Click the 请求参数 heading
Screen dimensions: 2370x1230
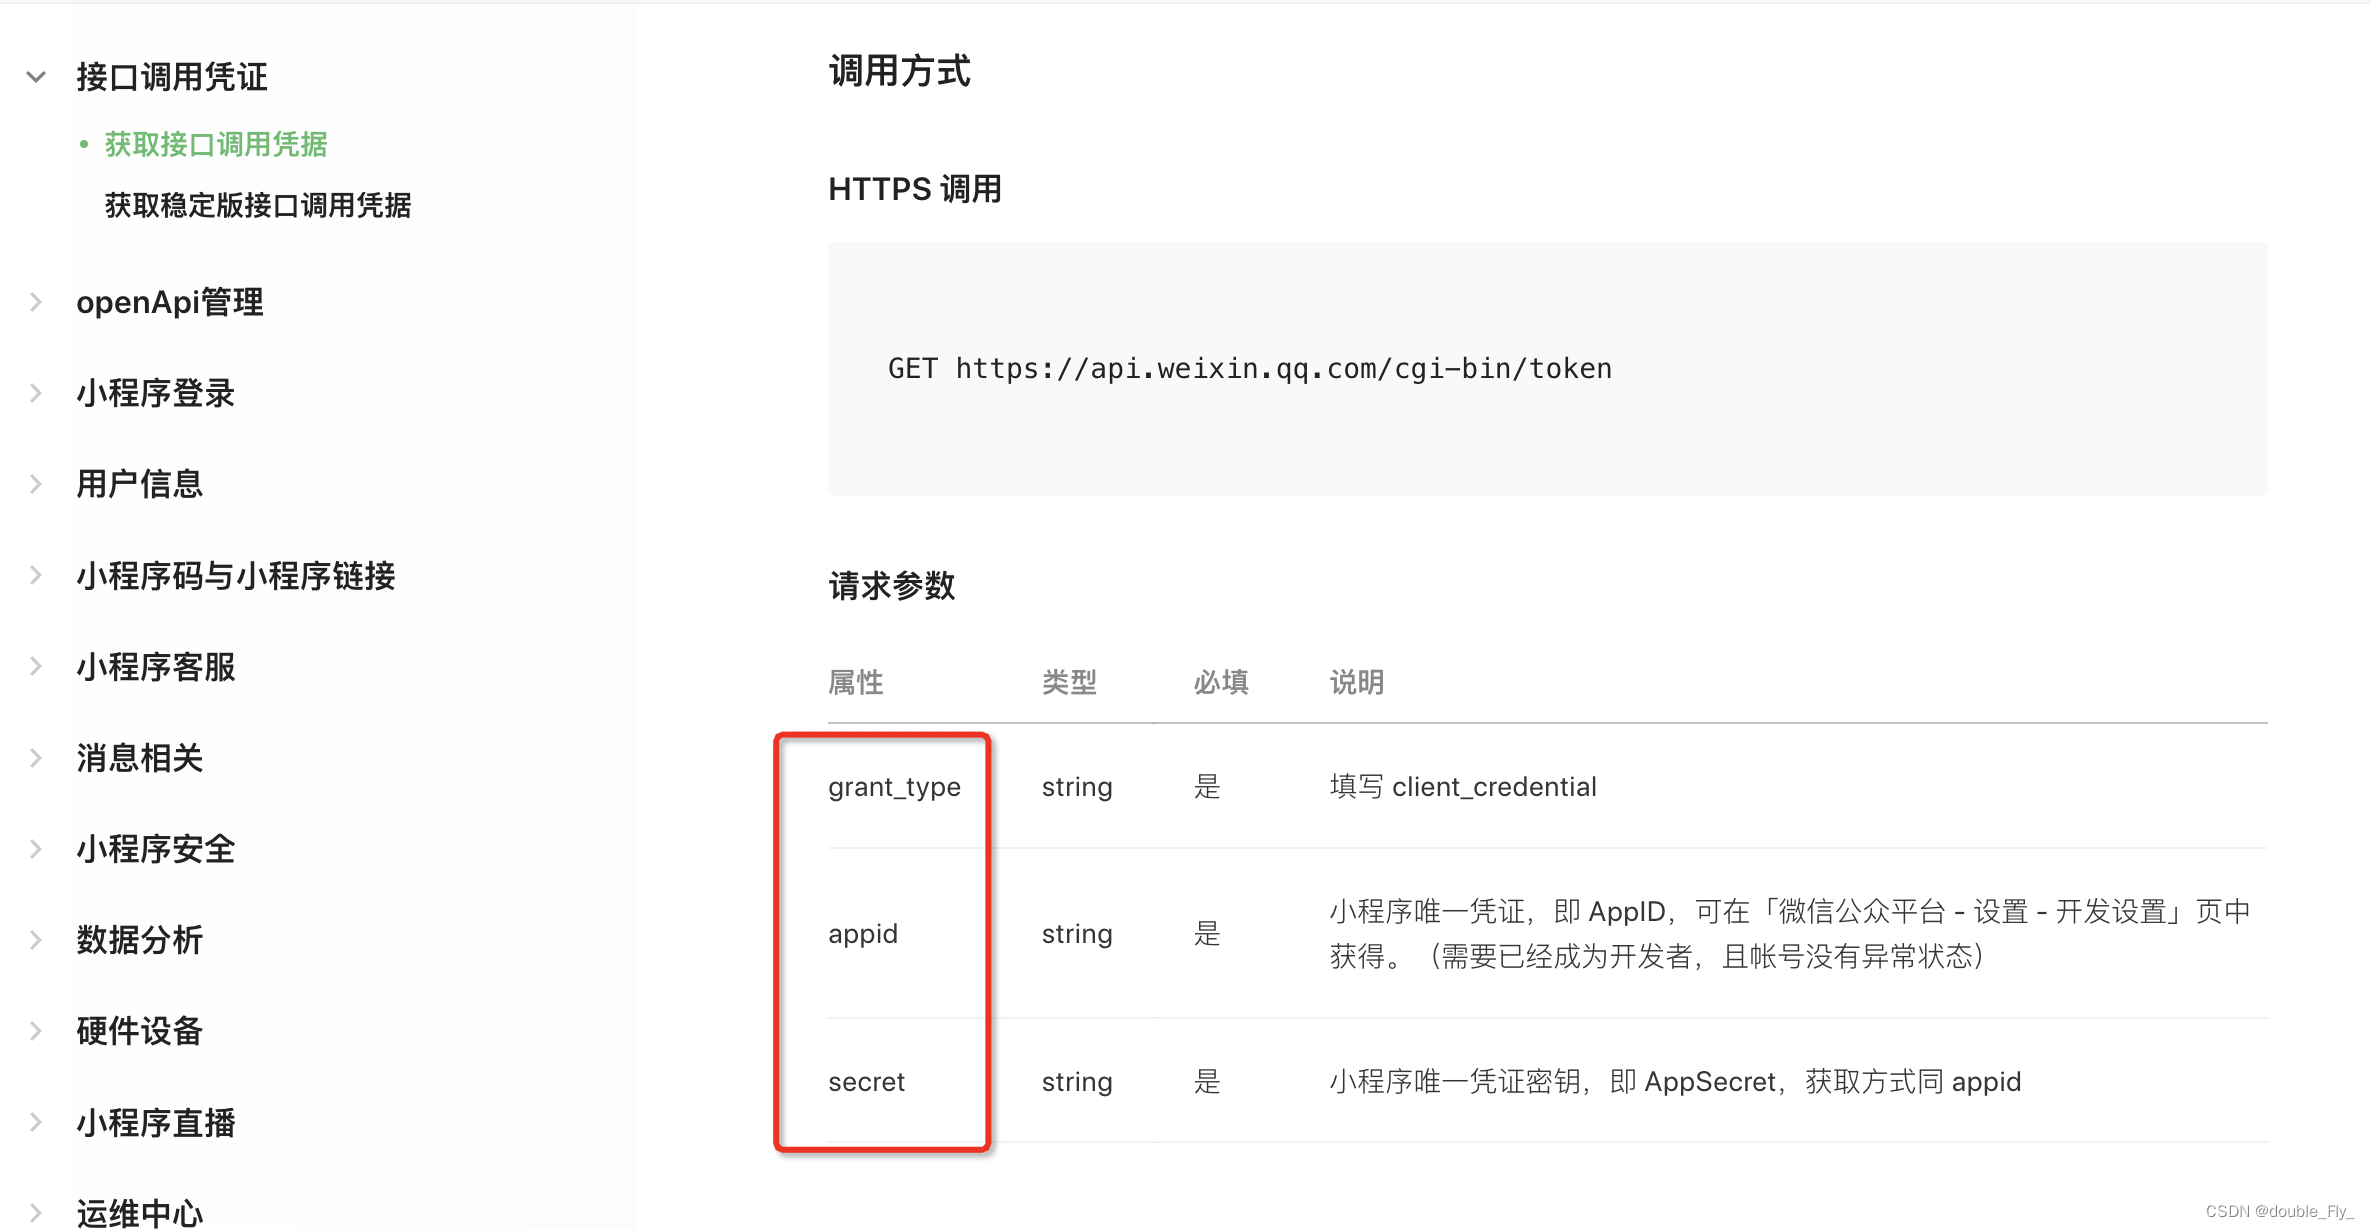(x=892, y=585)
